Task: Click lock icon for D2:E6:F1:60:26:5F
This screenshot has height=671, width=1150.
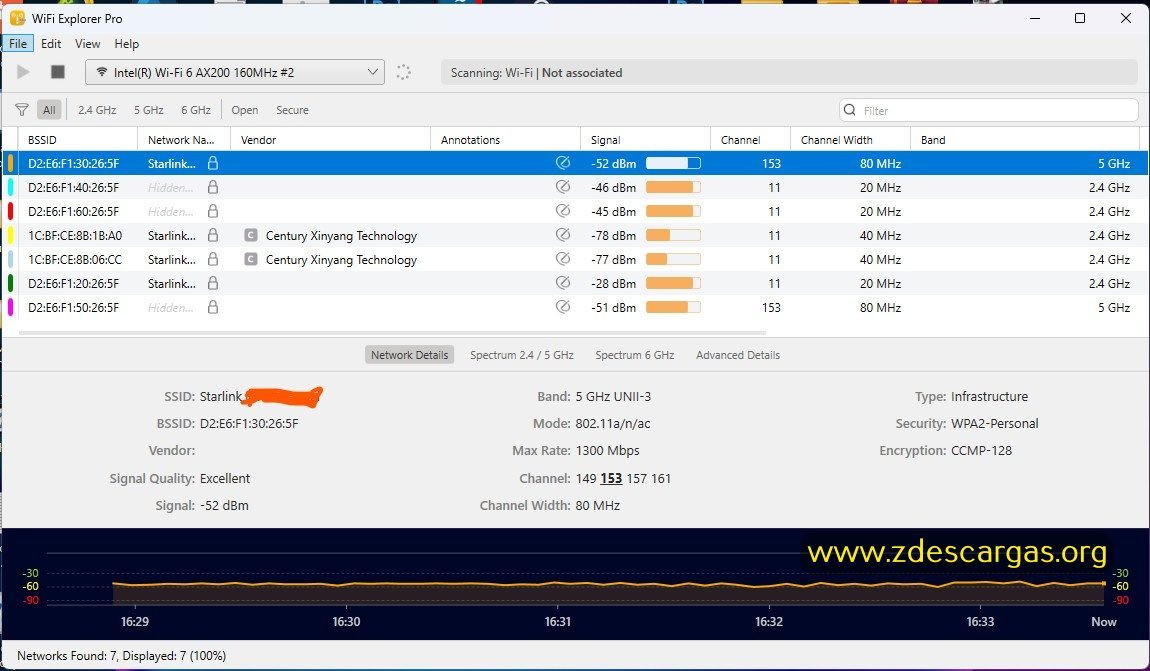Action: (x=213, y=211)
